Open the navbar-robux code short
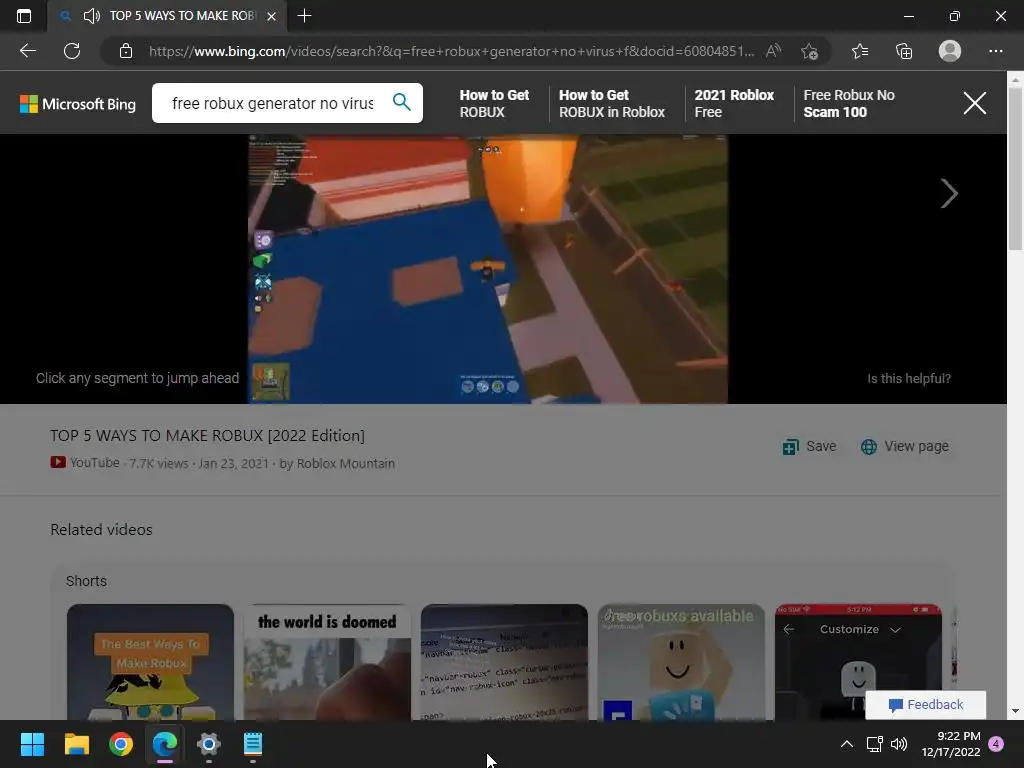Image resolution: width=1024 pixels, height=768 pixels. (504, 662)
